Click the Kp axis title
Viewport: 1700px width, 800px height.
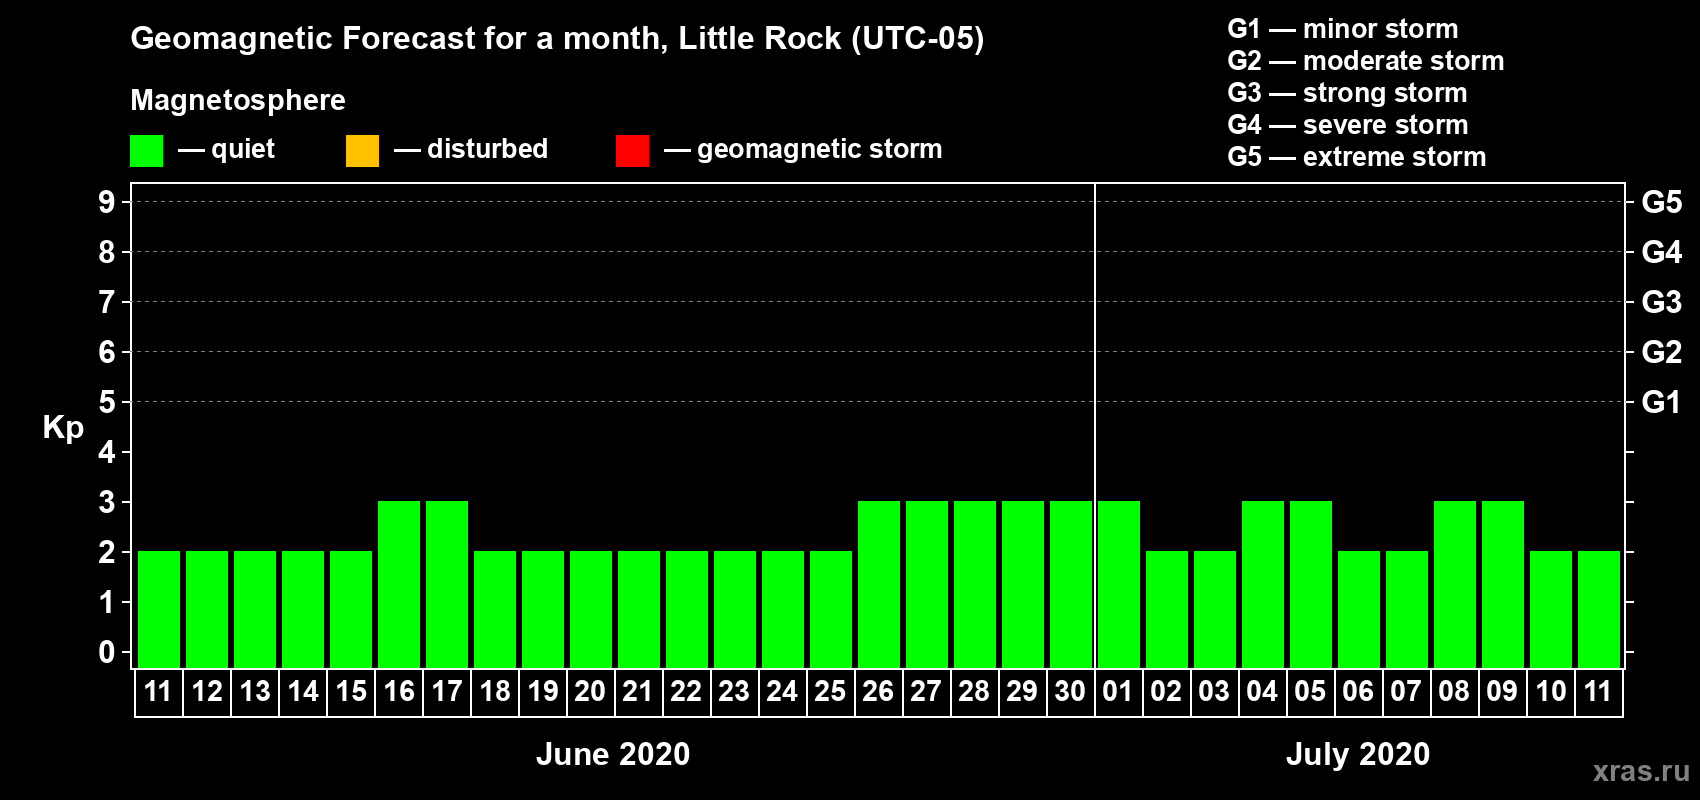click(63, 427)
